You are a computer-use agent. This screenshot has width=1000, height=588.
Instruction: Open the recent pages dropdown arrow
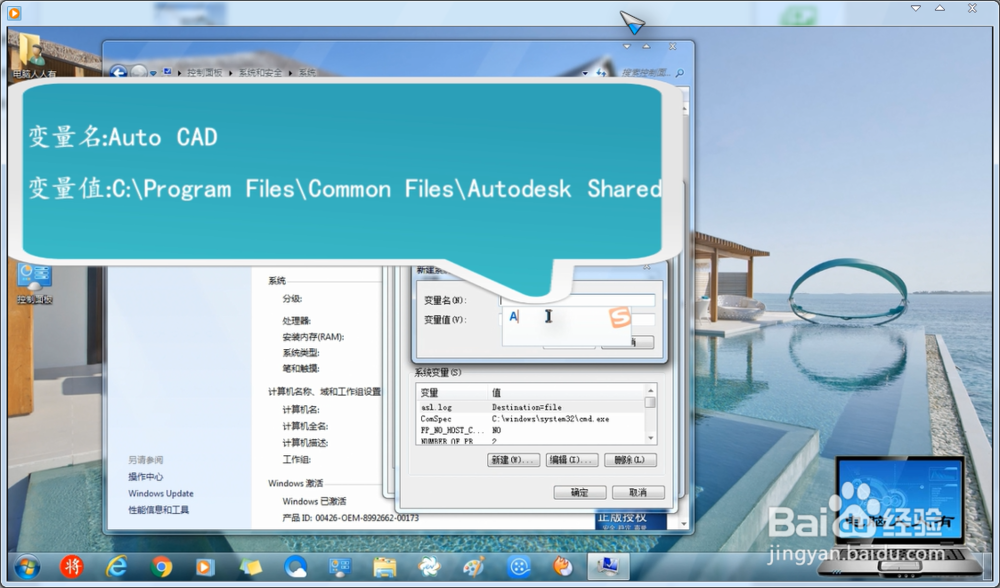153,73
